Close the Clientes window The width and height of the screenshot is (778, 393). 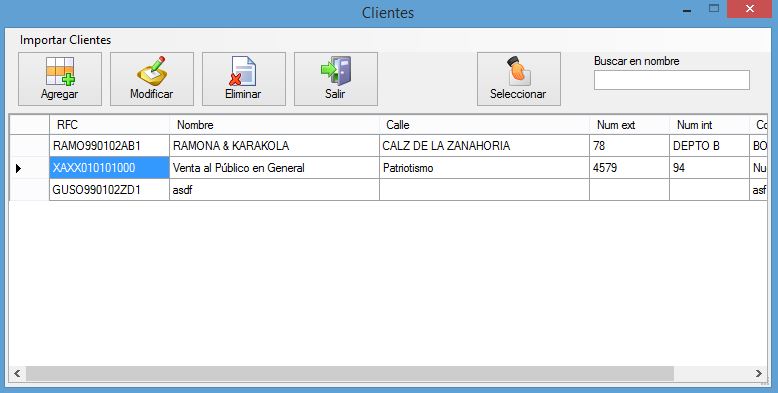750,9
